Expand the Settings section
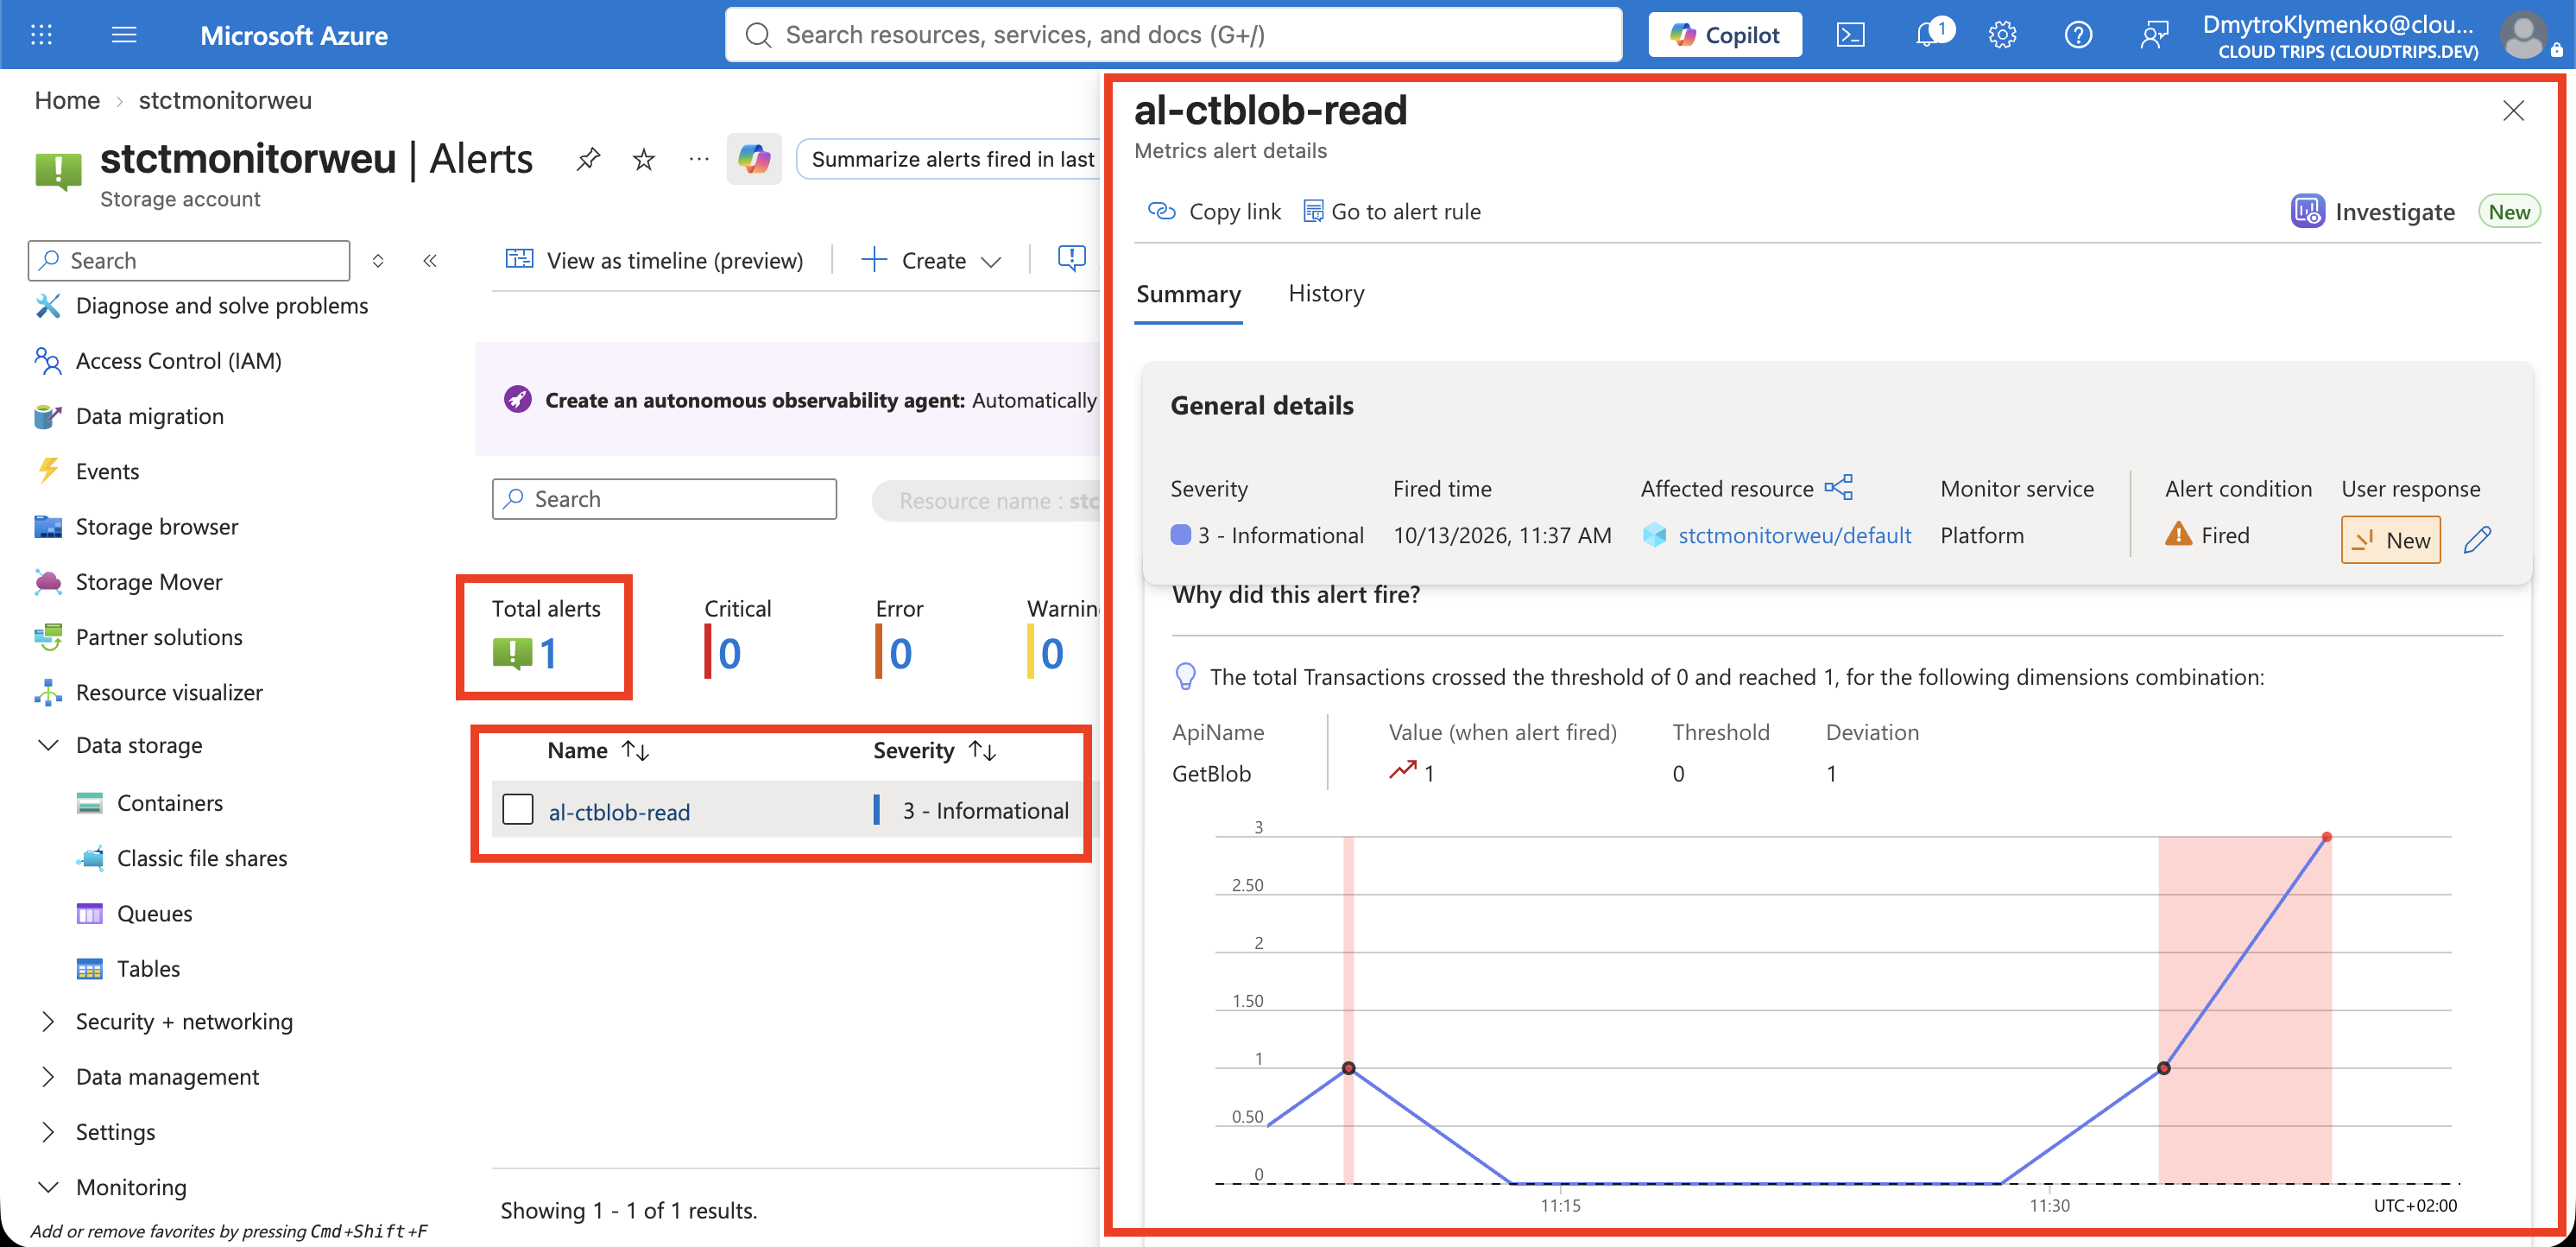Viewport: 2576px width, 1247px height. coord(47,1131)
